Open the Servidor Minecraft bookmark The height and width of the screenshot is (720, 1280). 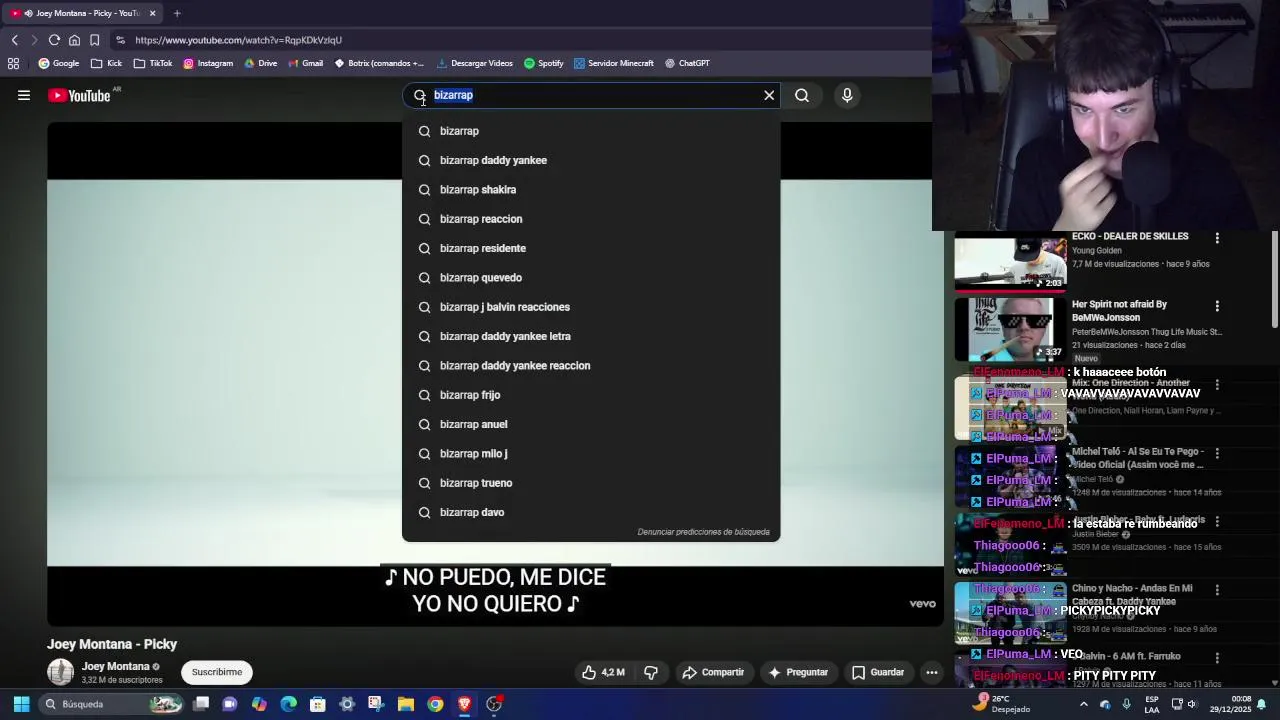pyautogui.click(x=614, y=63)
